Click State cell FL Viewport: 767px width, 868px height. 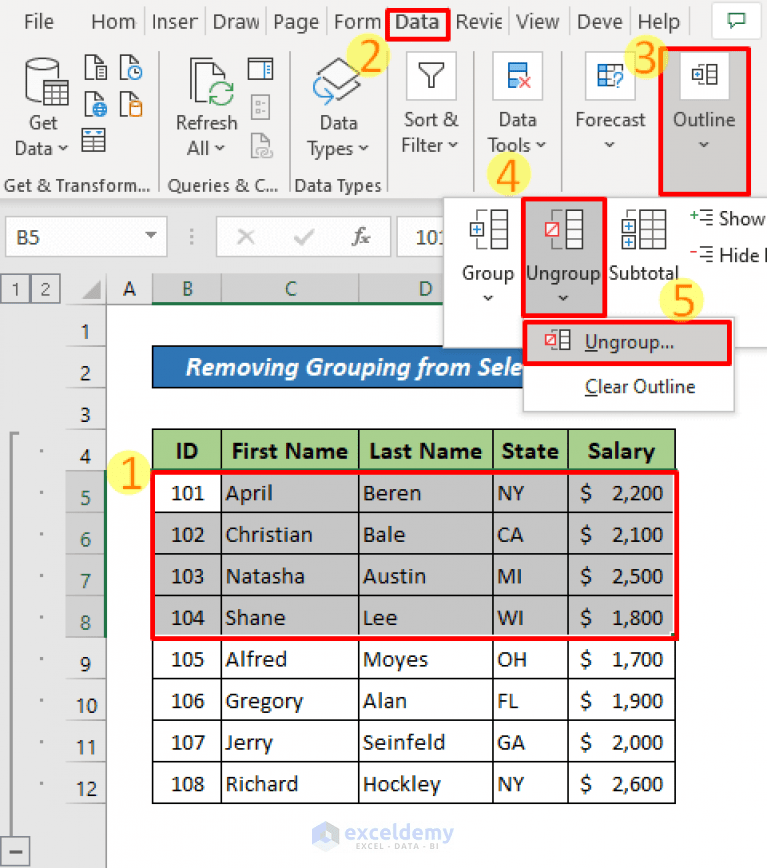point(530,700)
